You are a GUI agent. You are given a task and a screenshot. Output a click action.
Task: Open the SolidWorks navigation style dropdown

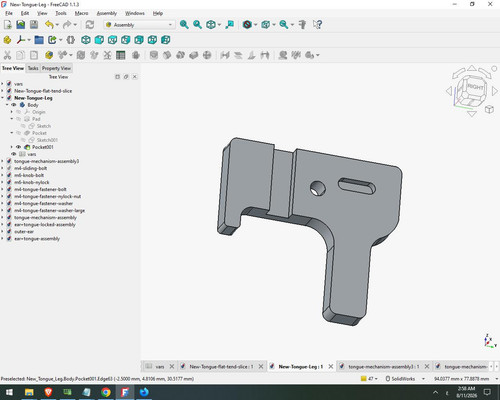coord(405,379)
